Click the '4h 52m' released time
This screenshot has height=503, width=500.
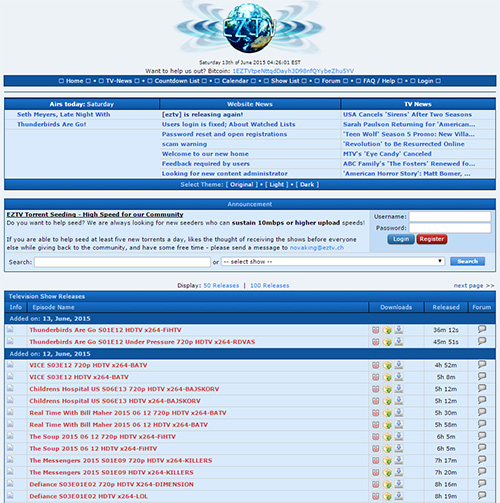tap(446, 365)
